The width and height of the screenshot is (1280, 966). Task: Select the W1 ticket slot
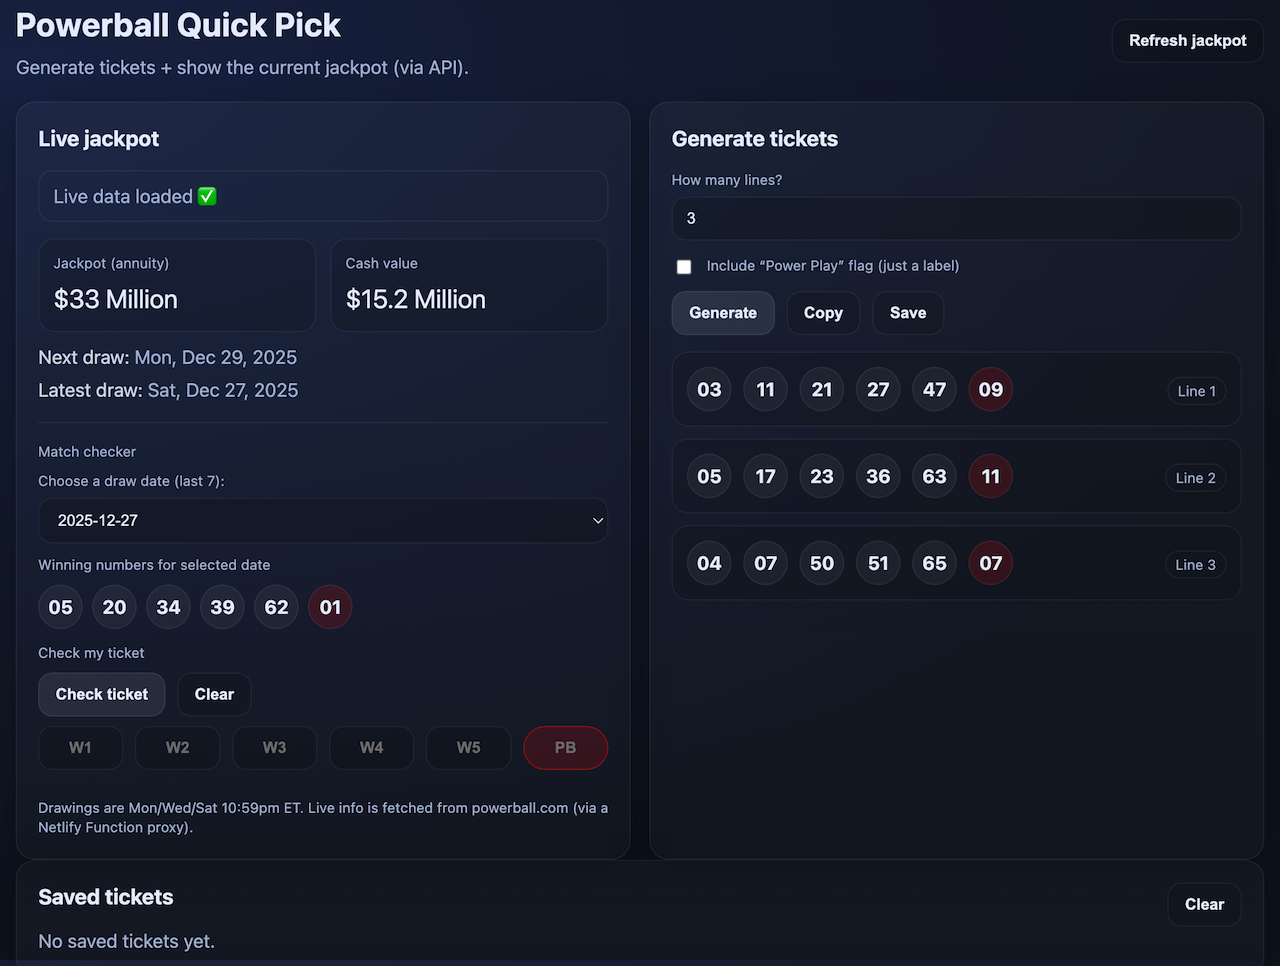click(x=80, y=747)
